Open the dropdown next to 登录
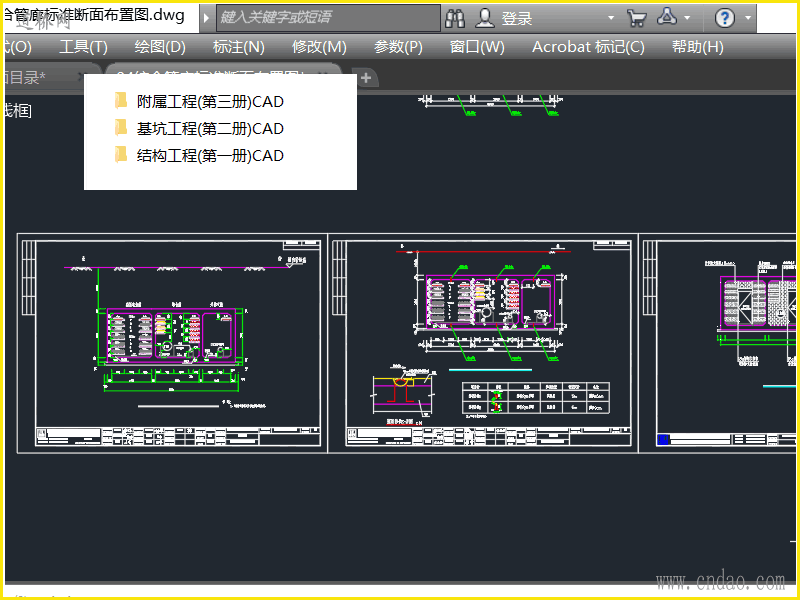800x600 pixels. click(611, 18)
